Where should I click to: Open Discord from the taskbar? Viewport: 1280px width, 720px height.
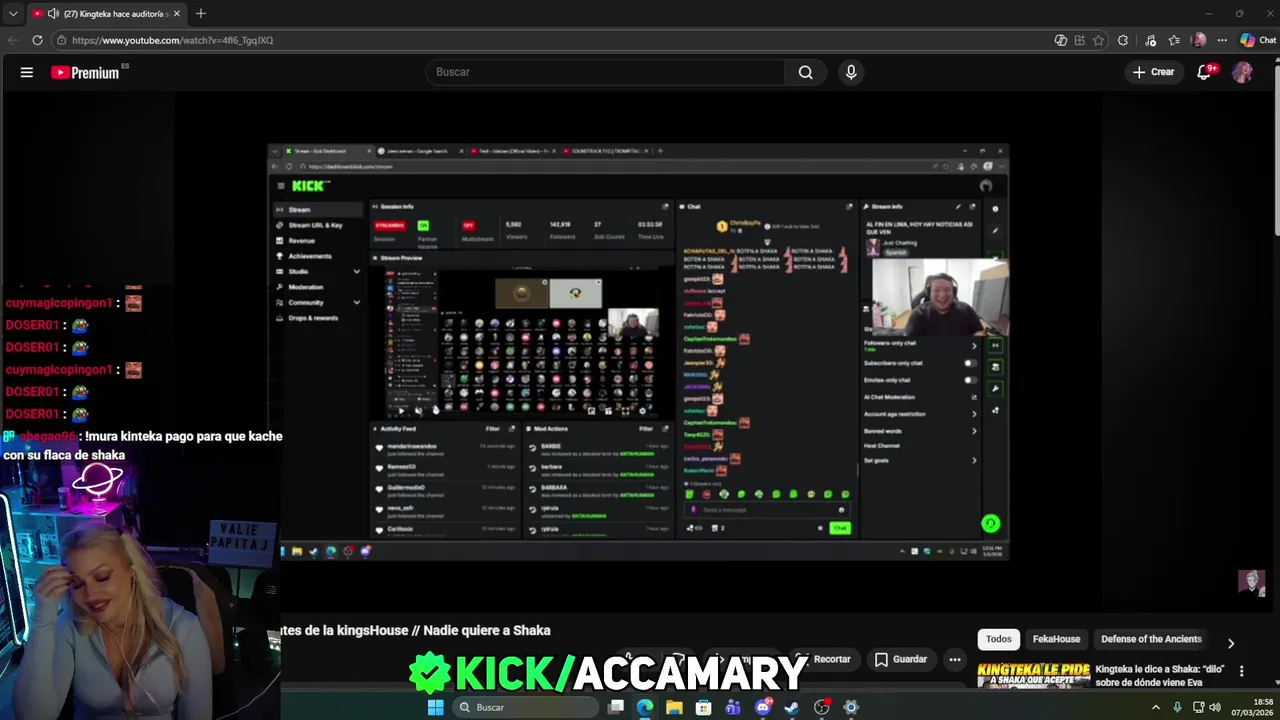coord(763,707)
